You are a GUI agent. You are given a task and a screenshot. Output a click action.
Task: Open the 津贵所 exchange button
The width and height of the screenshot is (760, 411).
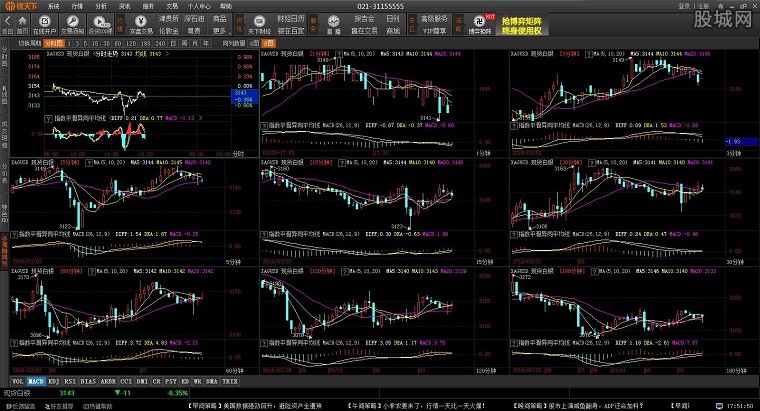[169, 18]
